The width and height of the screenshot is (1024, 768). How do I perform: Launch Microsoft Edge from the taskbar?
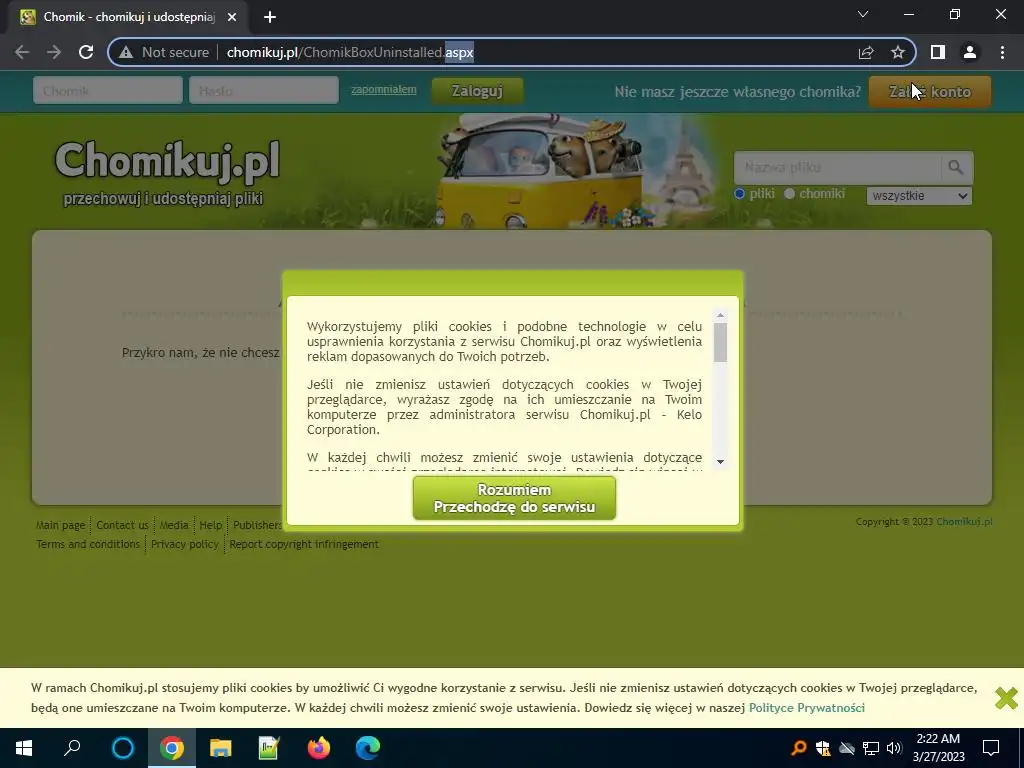tap(368, 748)
